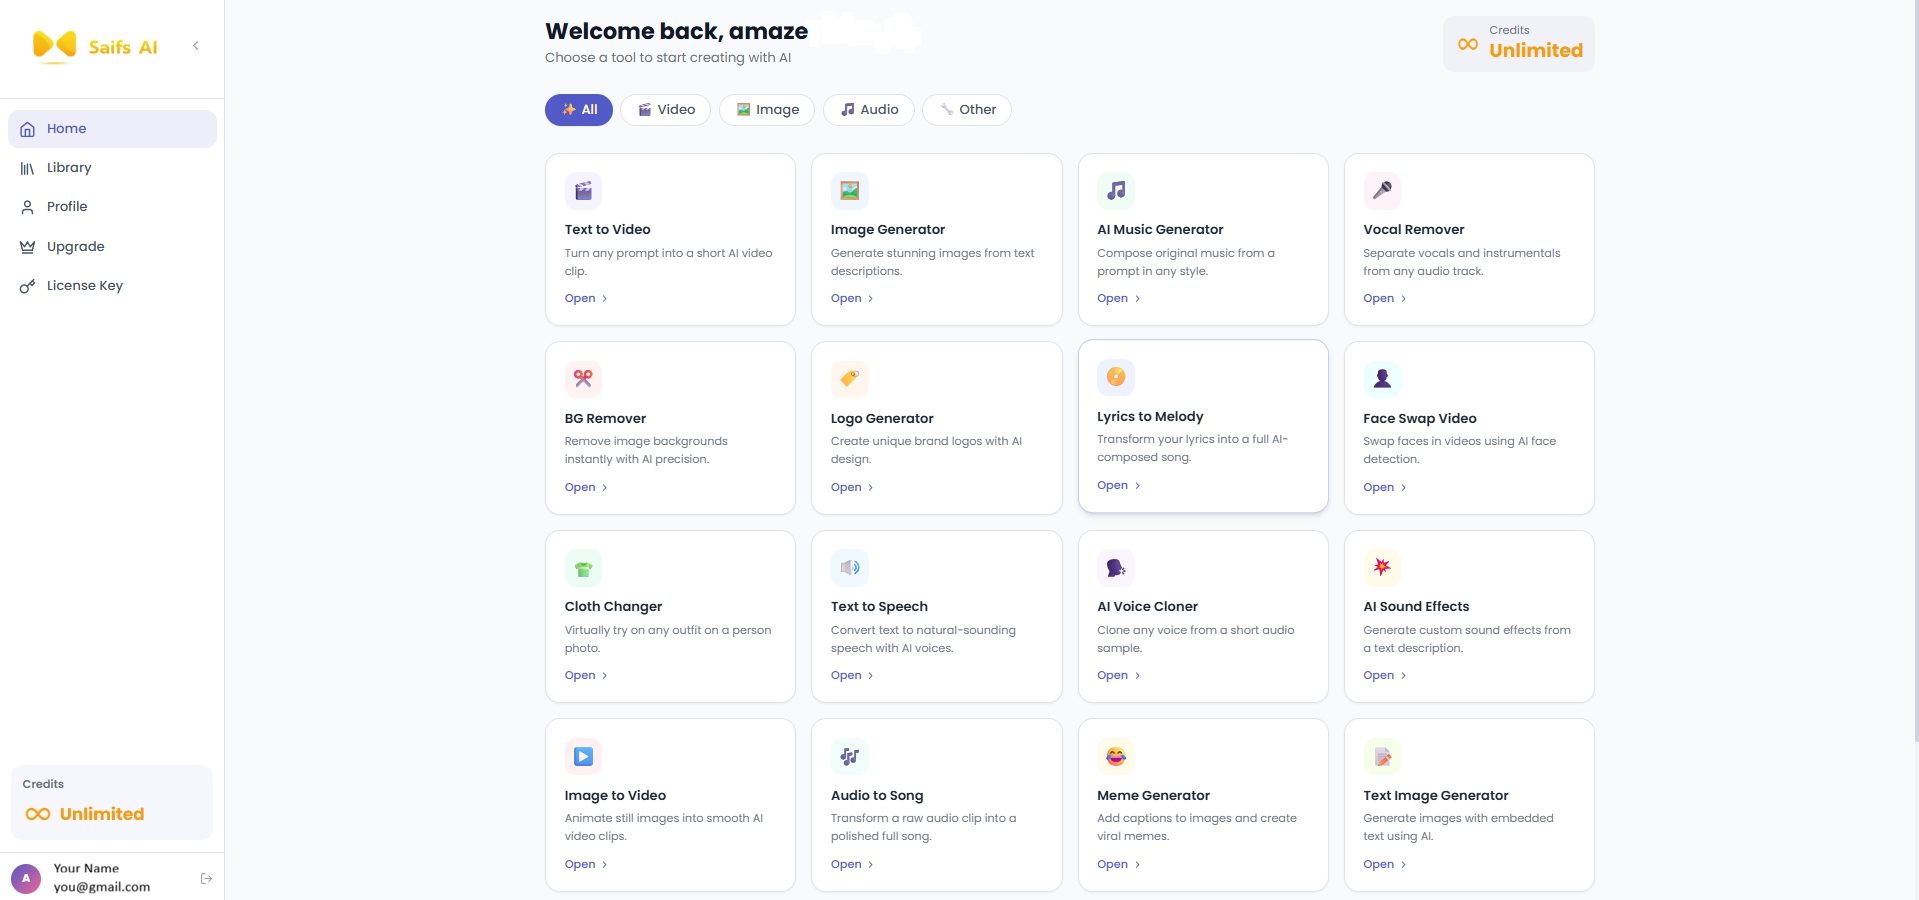Go to the Upgrade page
Image resolution: width=1919 pixels, height=900 pixels.
75,247
